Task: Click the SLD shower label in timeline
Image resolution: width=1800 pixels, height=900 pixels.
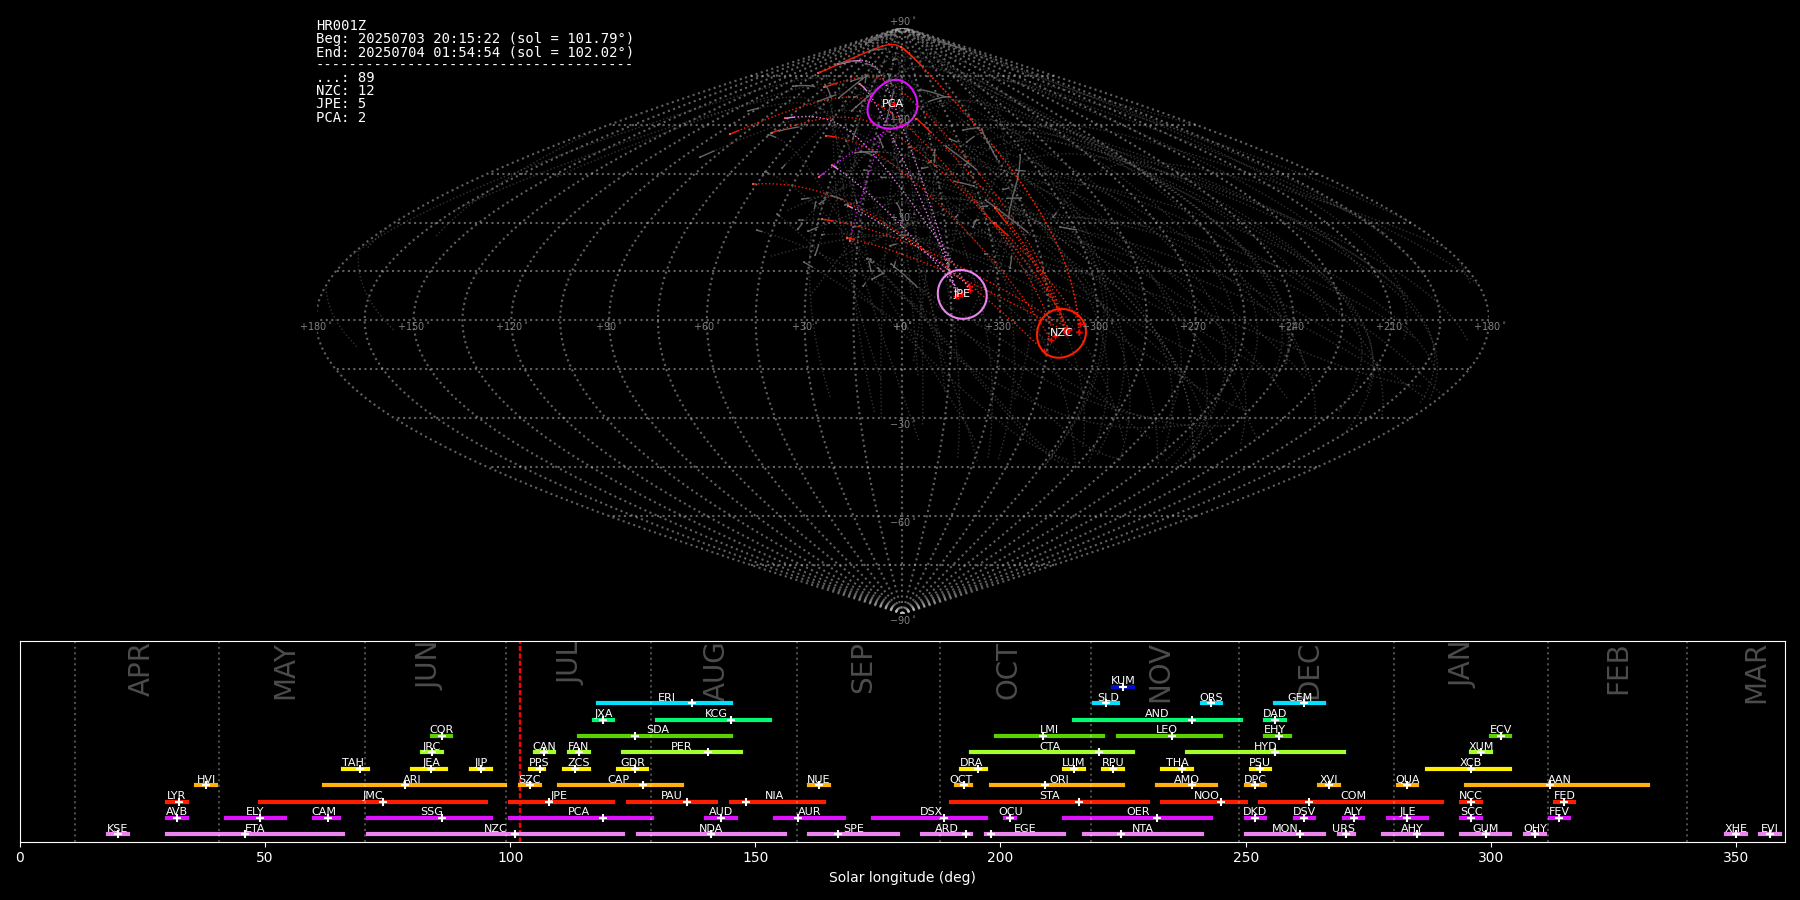Action: pyautogui.click(x=1108, y=698)
